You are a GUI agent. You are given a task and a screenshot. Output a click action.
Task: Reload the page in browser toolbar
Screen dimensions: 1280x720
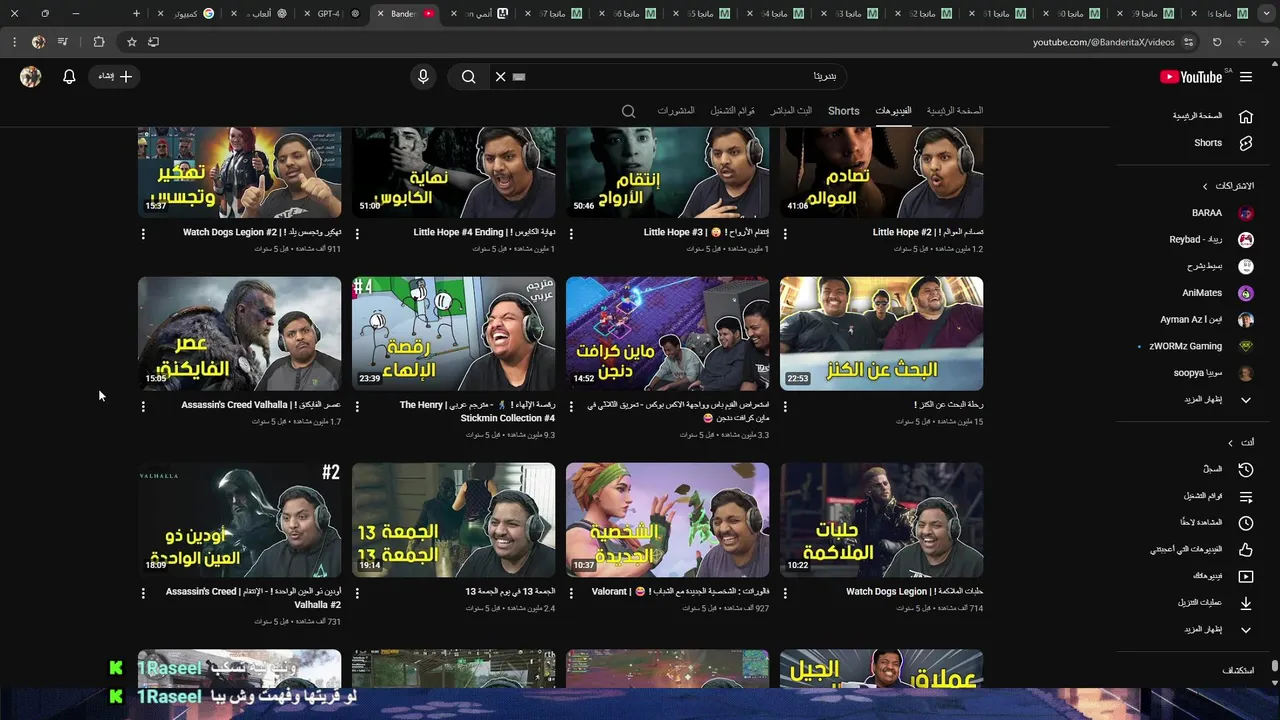(x=1217, y=42)
